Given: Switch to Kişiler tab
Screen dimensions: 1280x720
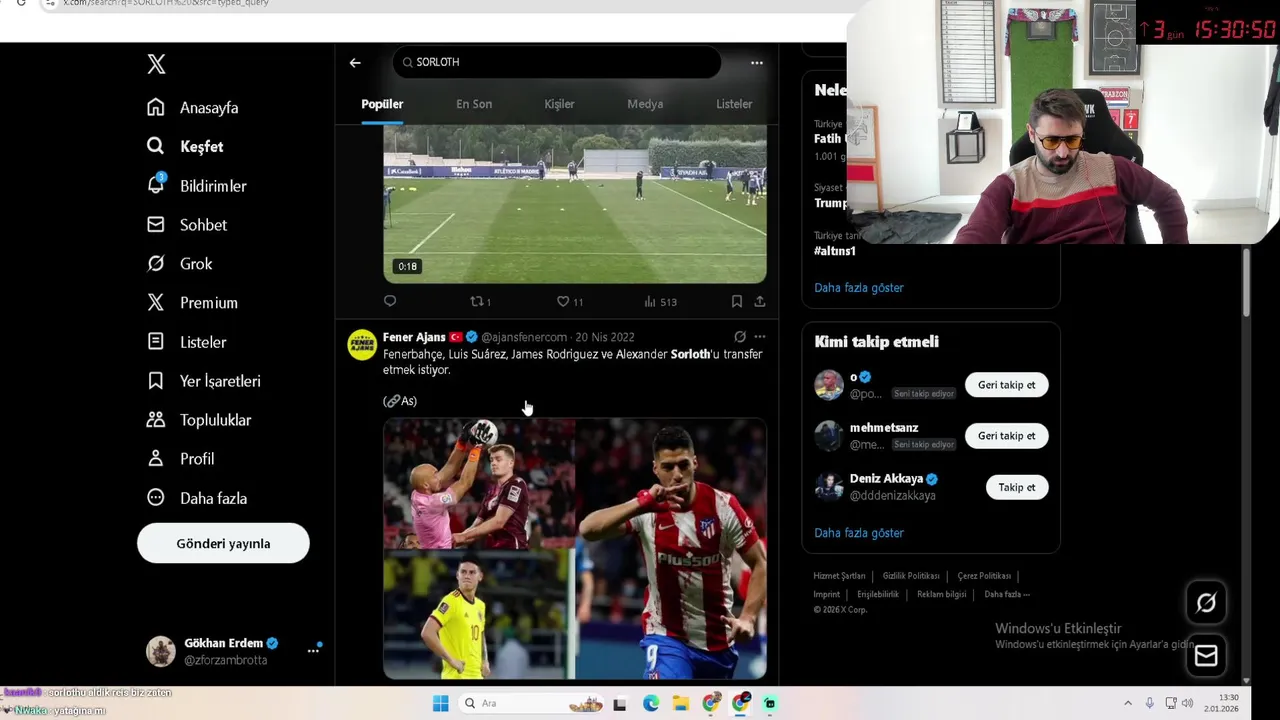Looking at the screenshot, I should (559, 104).
